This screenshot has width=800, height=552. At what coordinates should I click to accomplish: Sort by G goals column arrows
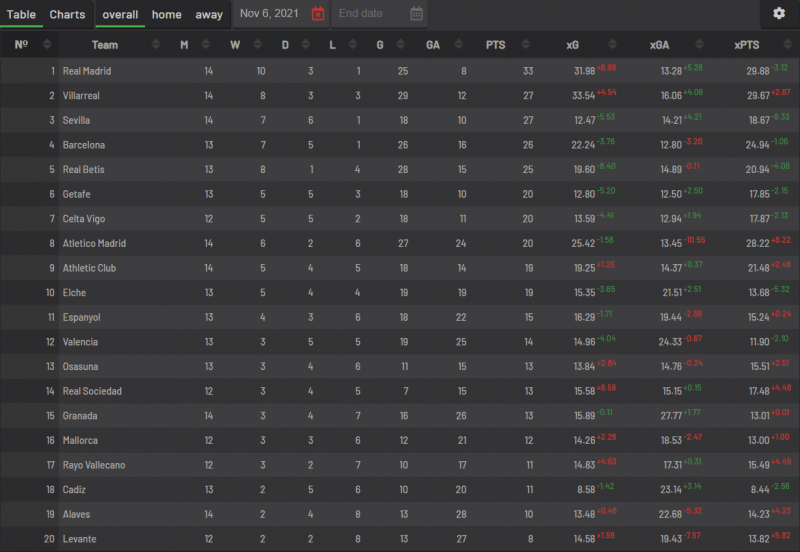click(401, 44)
